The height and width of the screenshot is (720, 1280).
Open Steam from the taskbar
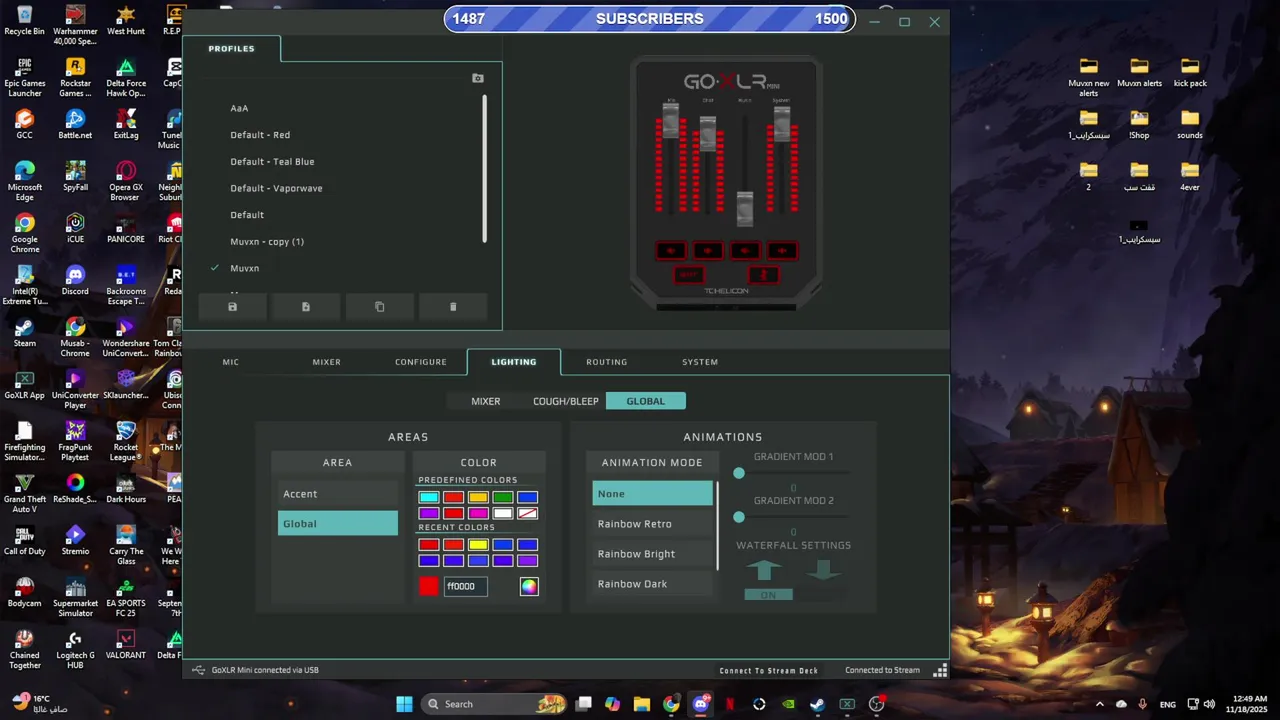pyautogui.click(x=817, y=704)
